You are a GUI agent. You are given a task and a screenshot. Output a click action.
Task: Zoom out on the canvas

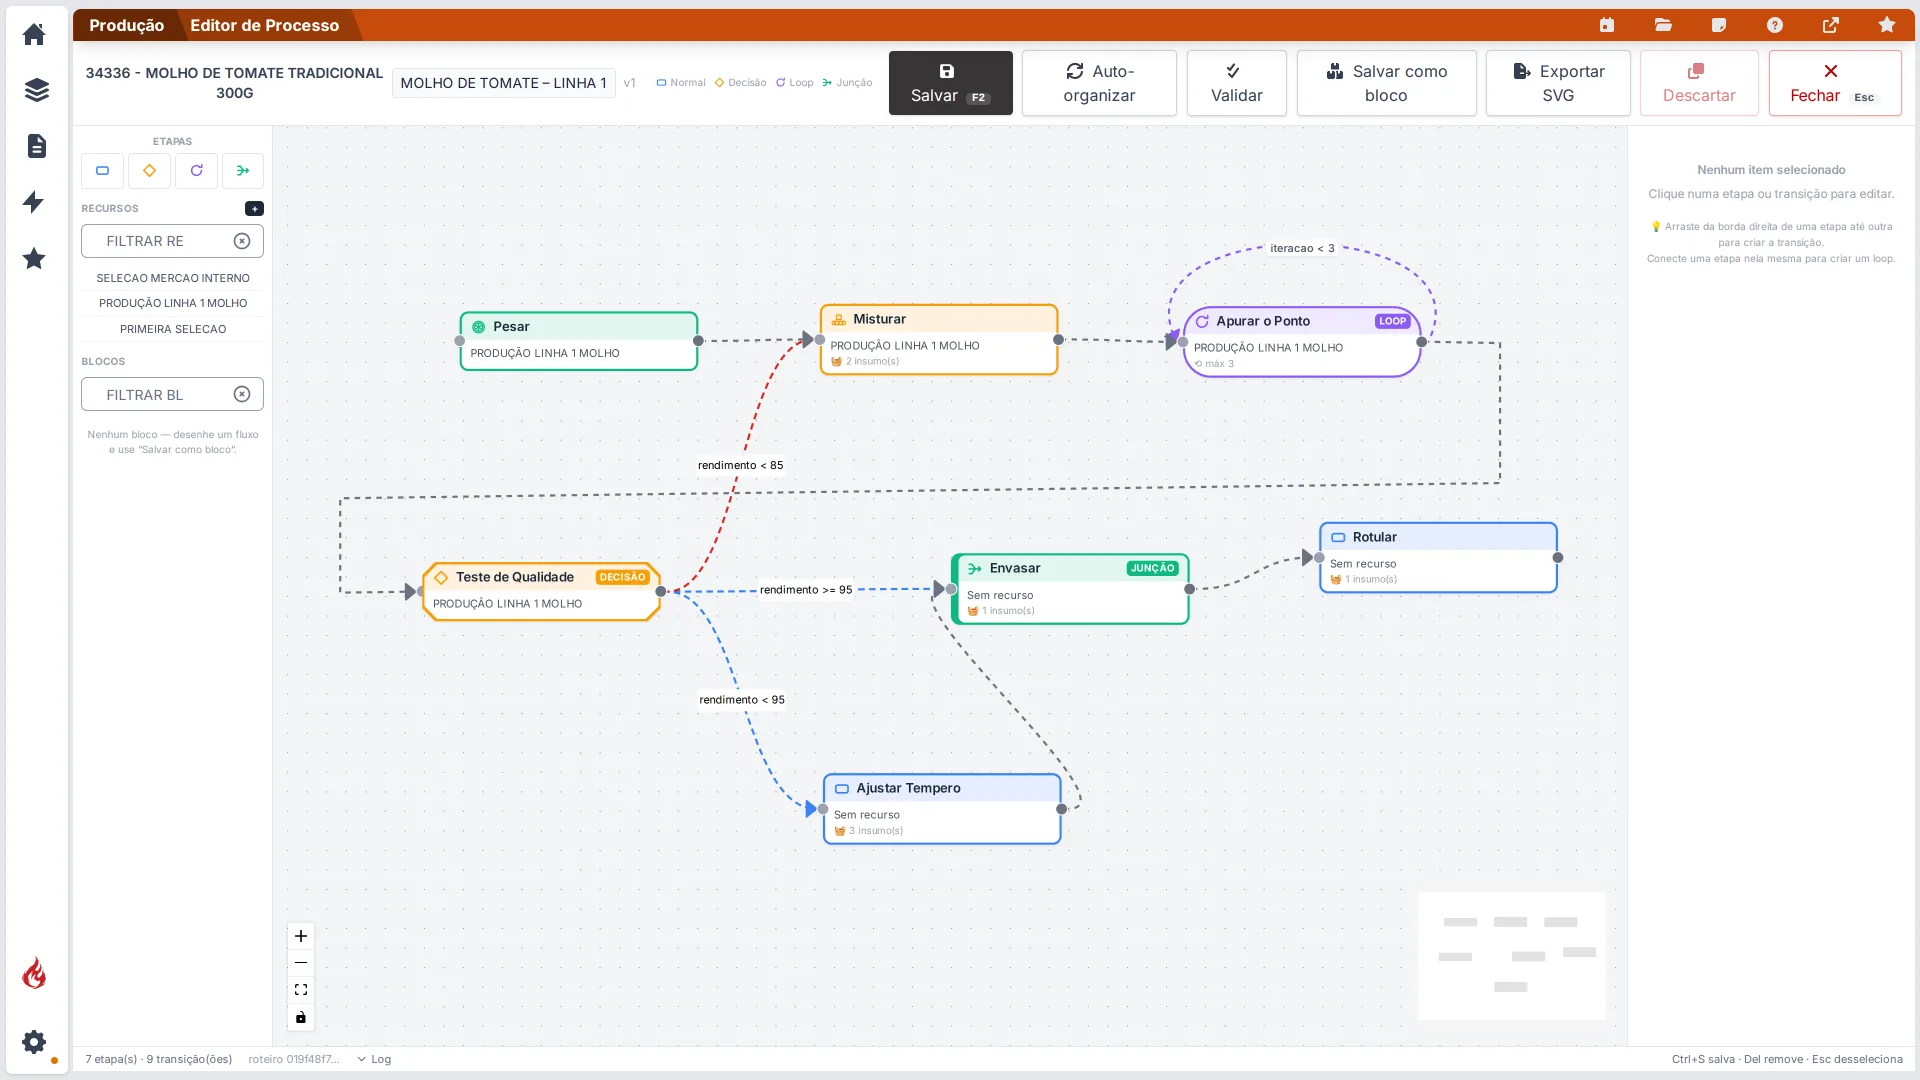click(301, 963)
